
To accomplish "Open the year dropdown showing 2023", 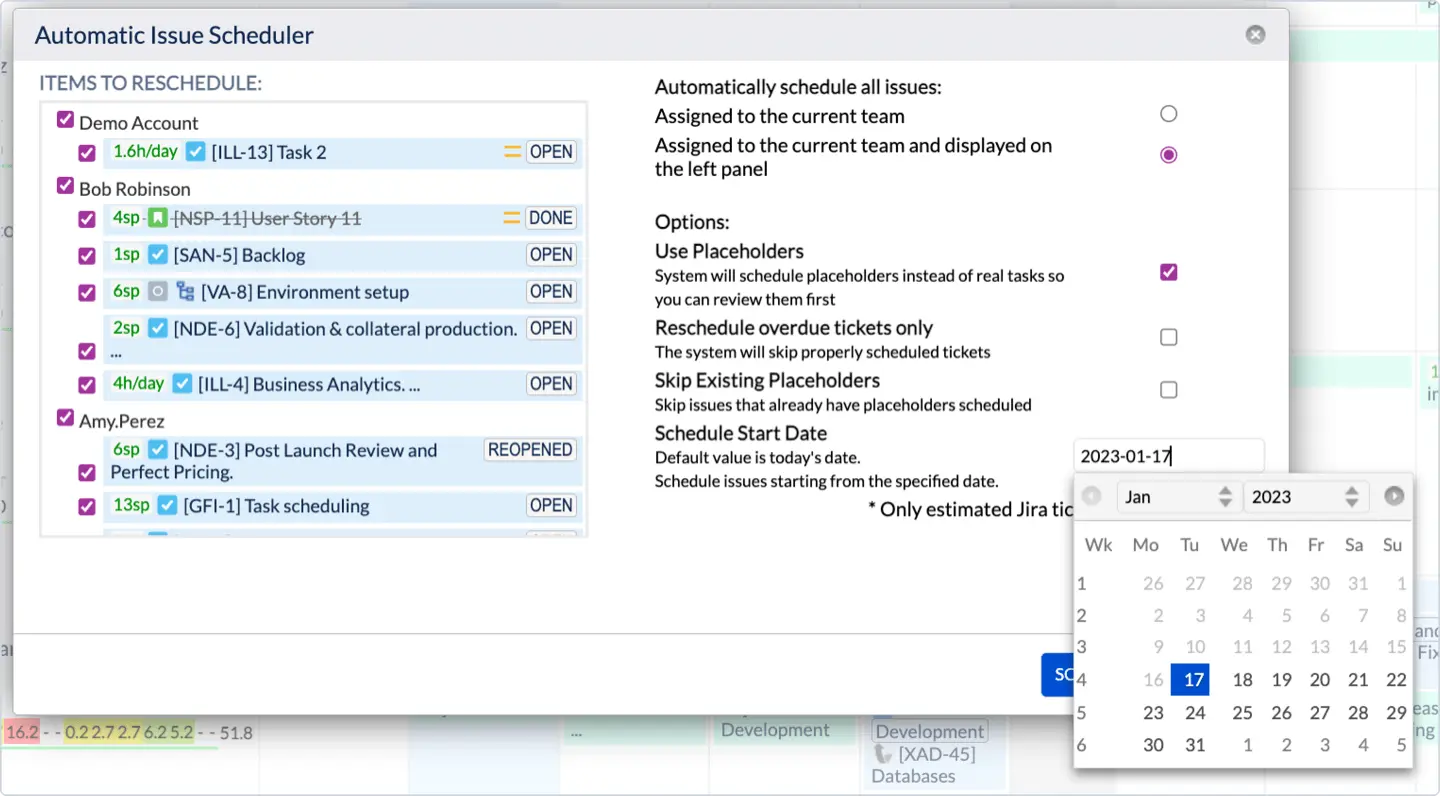I will [1304, 497].
